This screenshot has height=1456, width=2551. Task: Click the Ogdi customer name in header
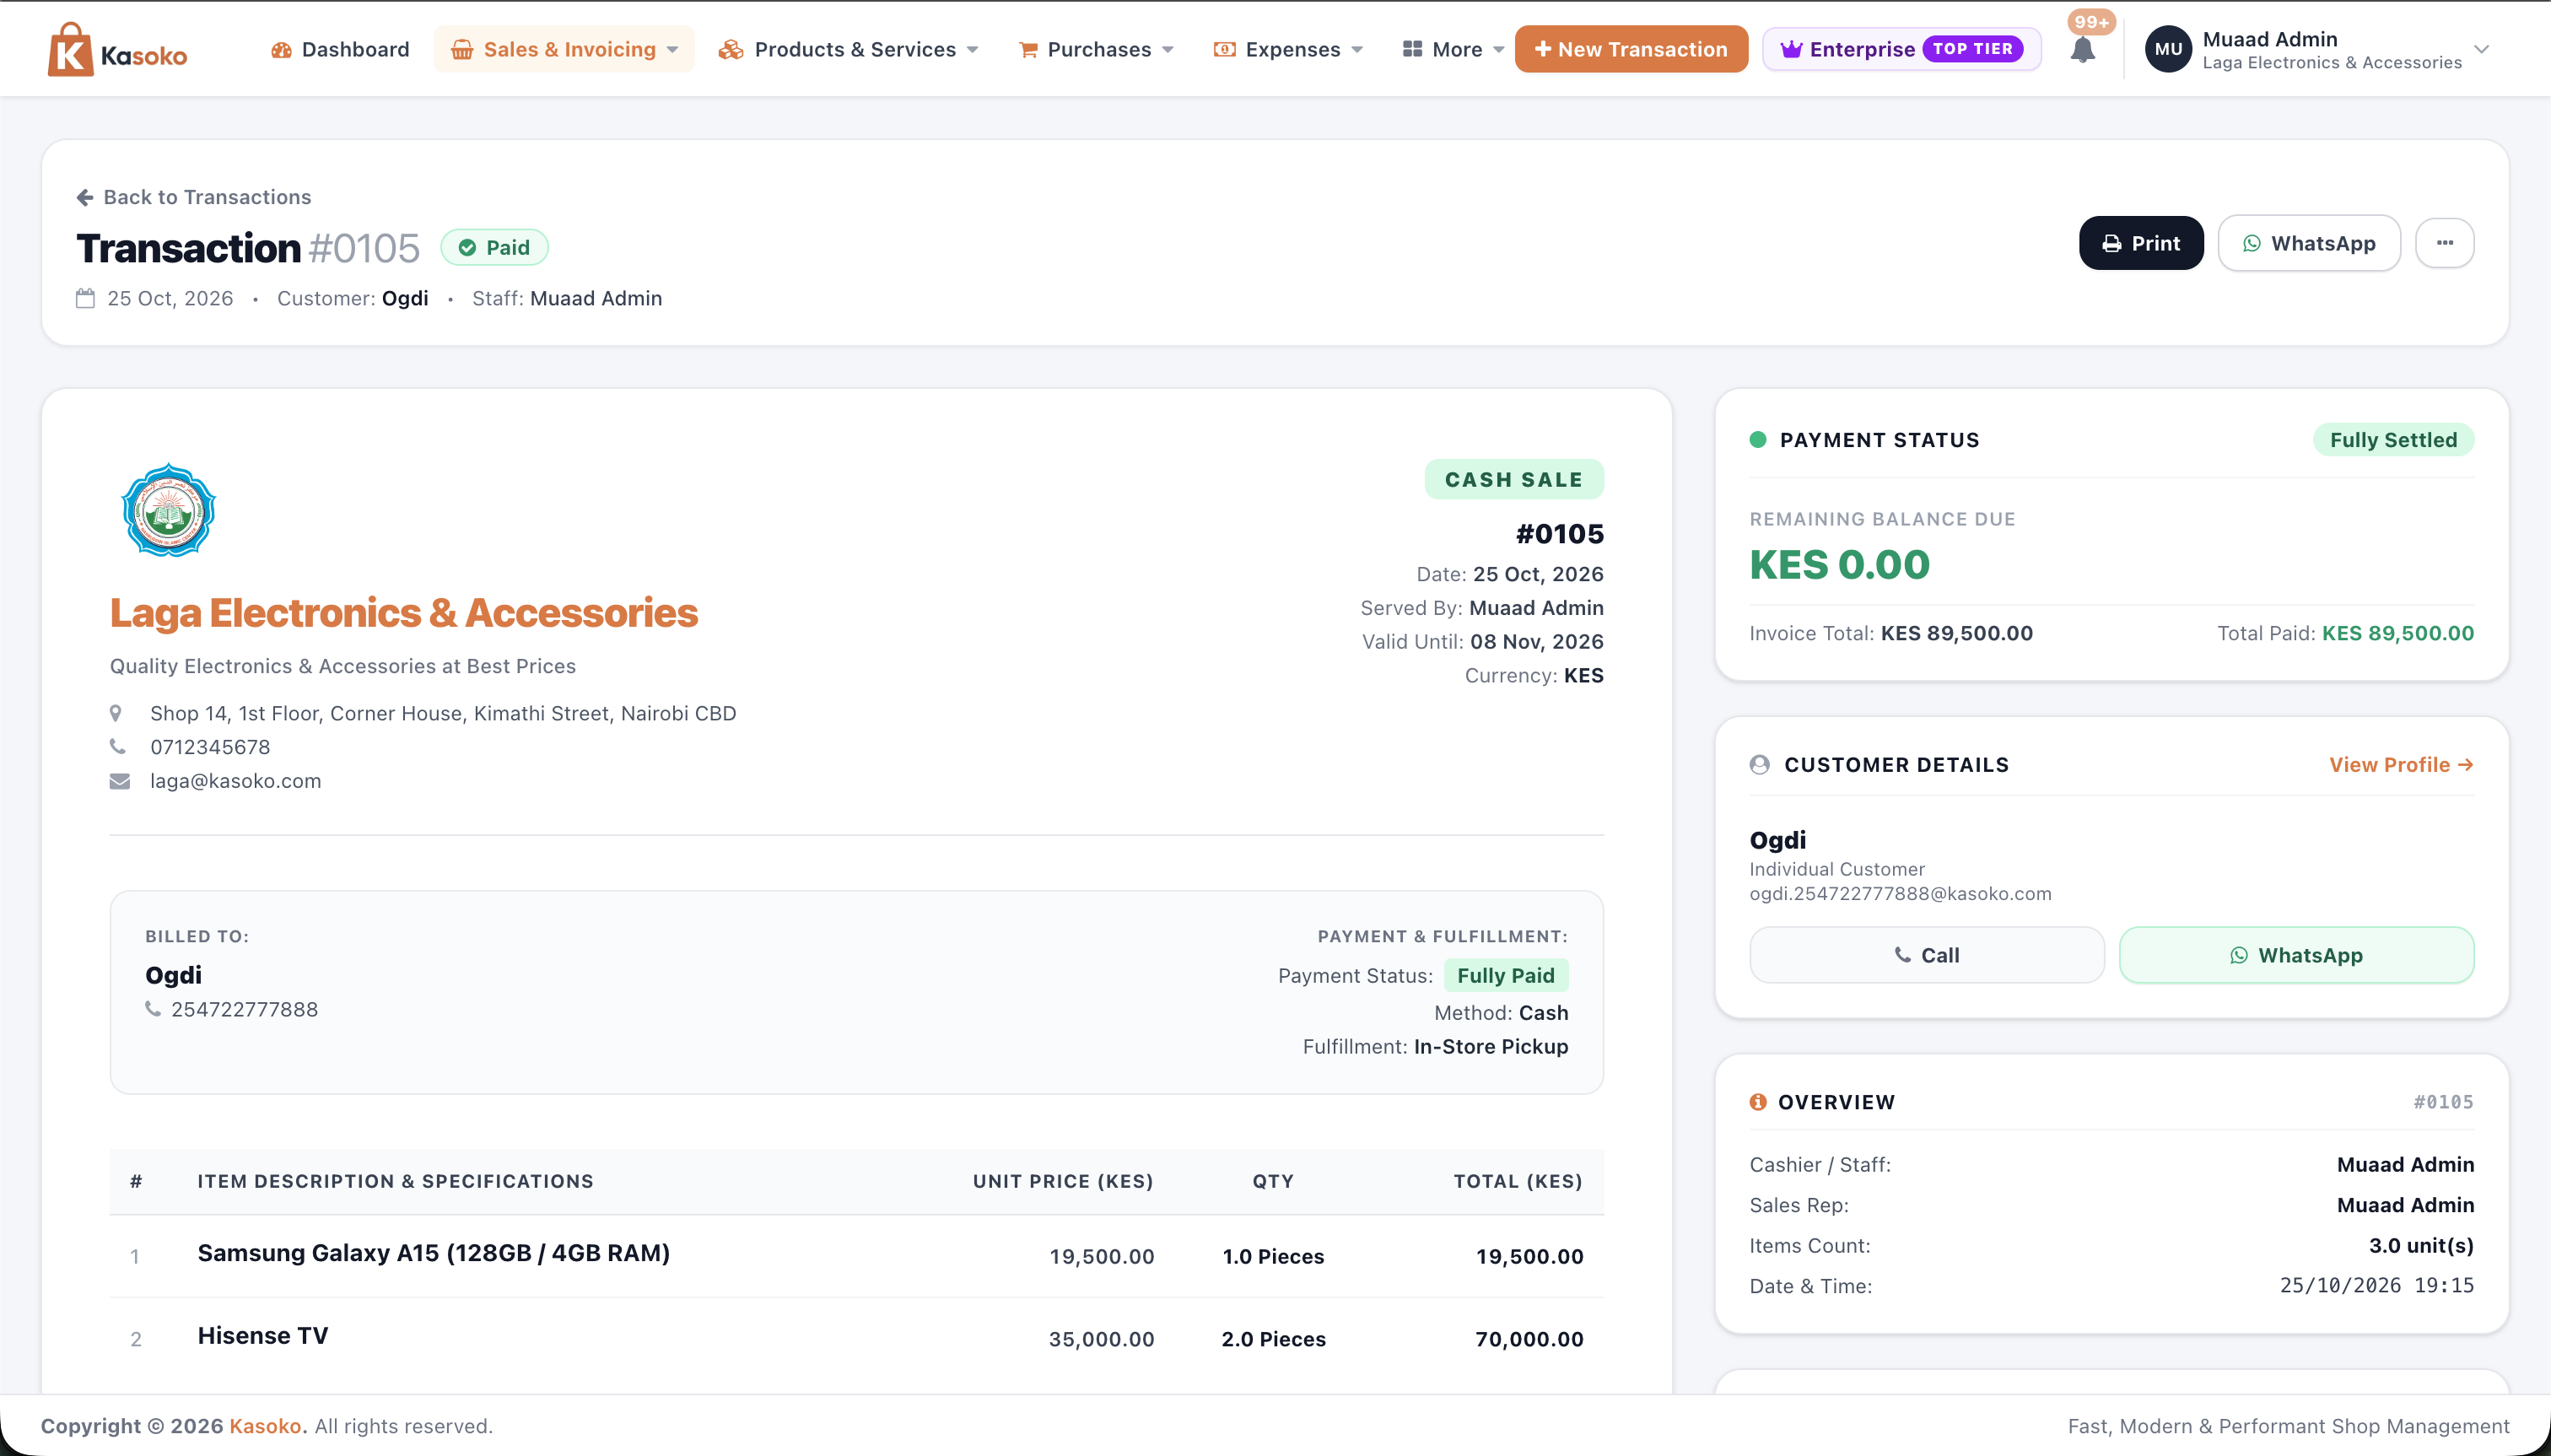click(405, 298)
